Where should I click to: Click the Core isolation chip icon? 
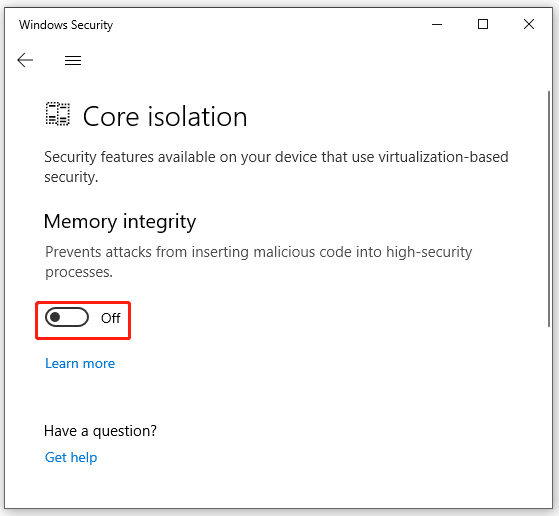(x=57, y=114)
